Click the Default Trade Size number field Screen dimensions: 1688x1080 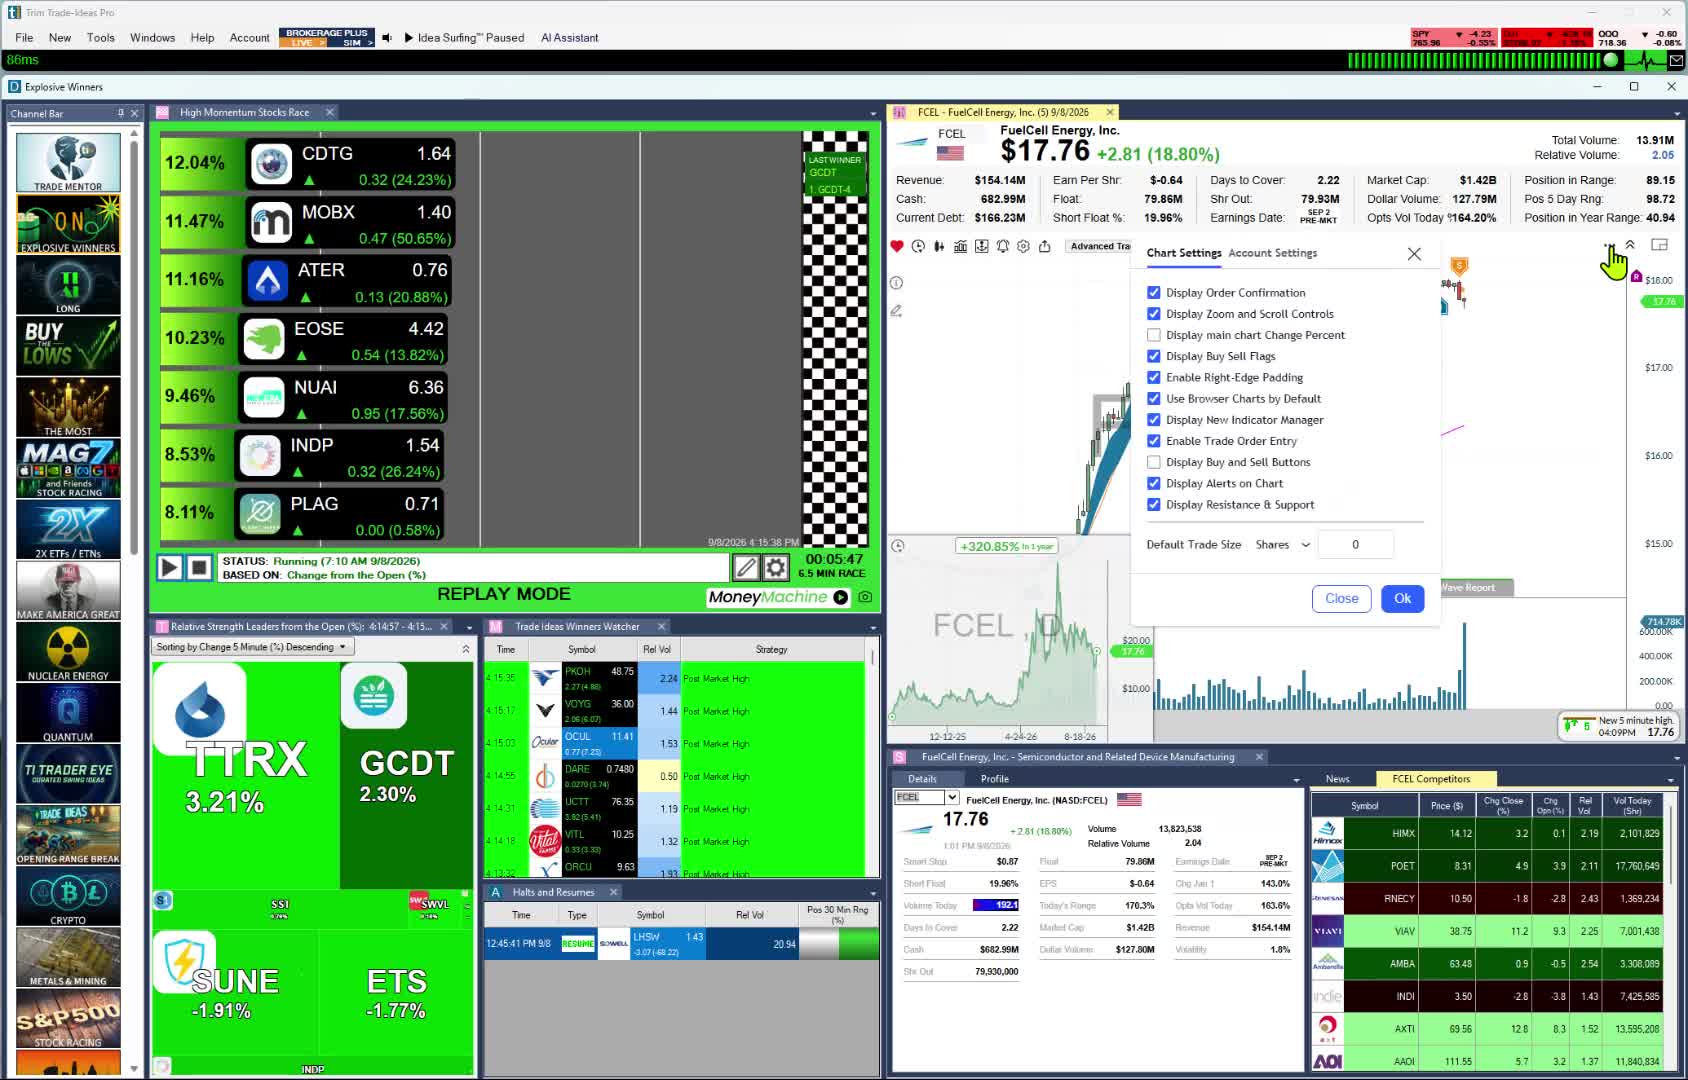tap(1356, 545)
